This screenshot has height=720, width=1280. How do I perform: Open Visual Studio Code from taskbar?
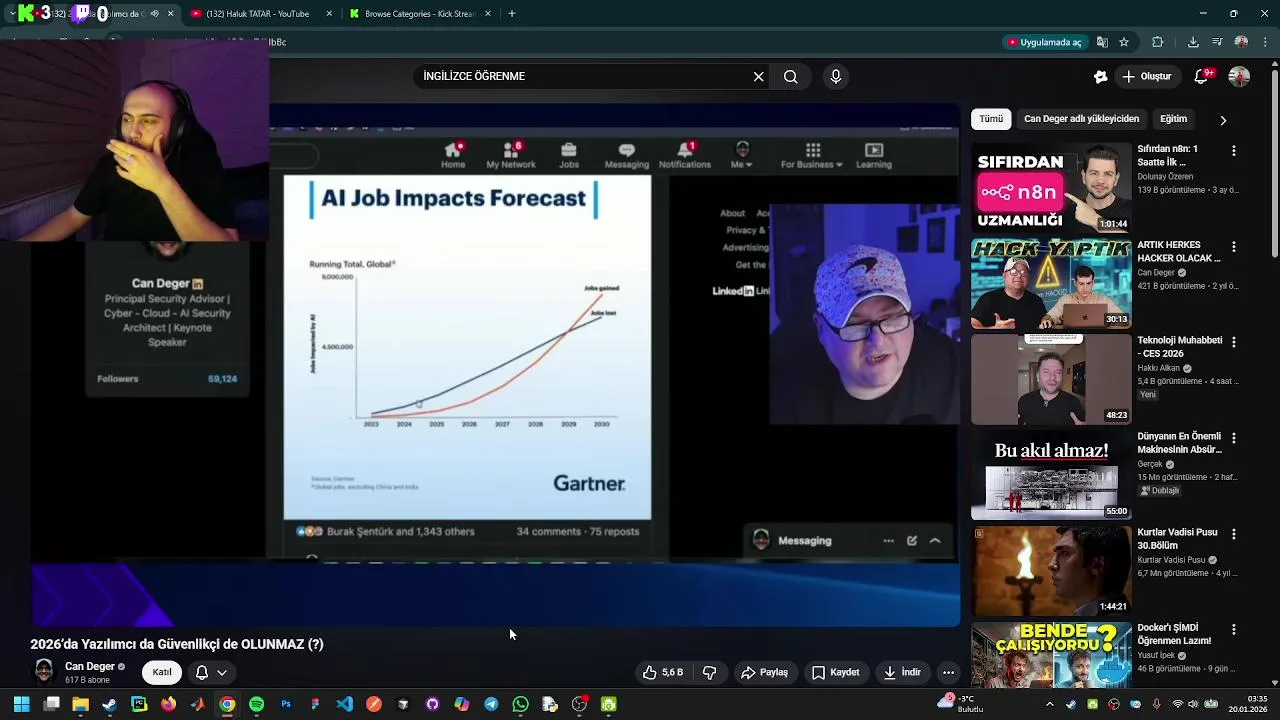click(344, 705)
